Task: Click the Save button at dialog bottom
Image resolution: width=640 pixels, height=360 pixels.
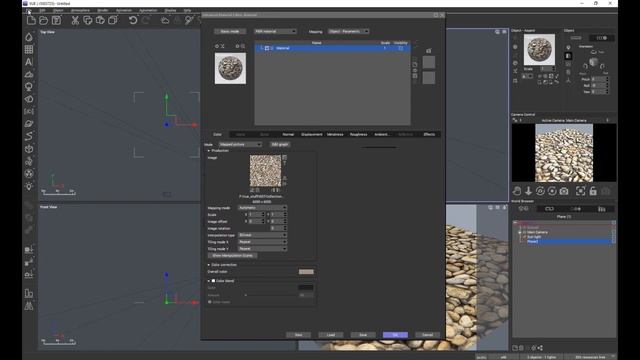Action: coord(363,335)
